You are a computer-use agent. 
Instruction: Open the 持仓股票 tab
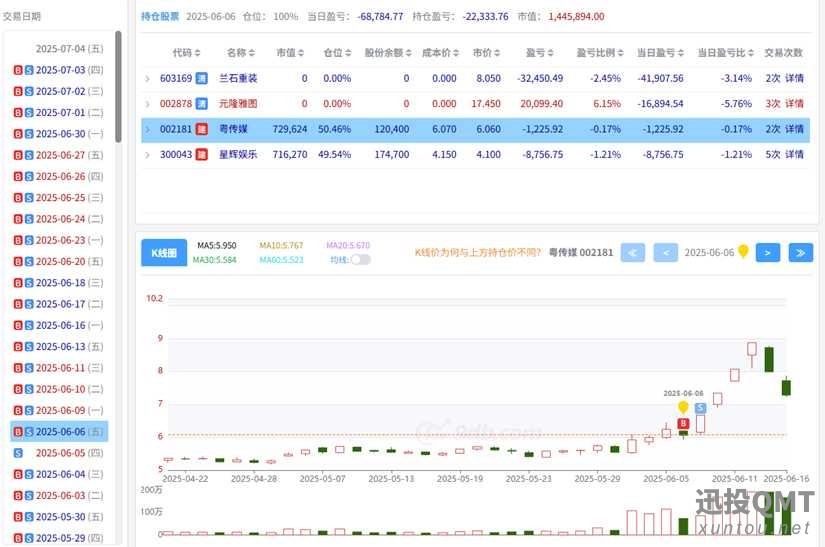[160, 16]
